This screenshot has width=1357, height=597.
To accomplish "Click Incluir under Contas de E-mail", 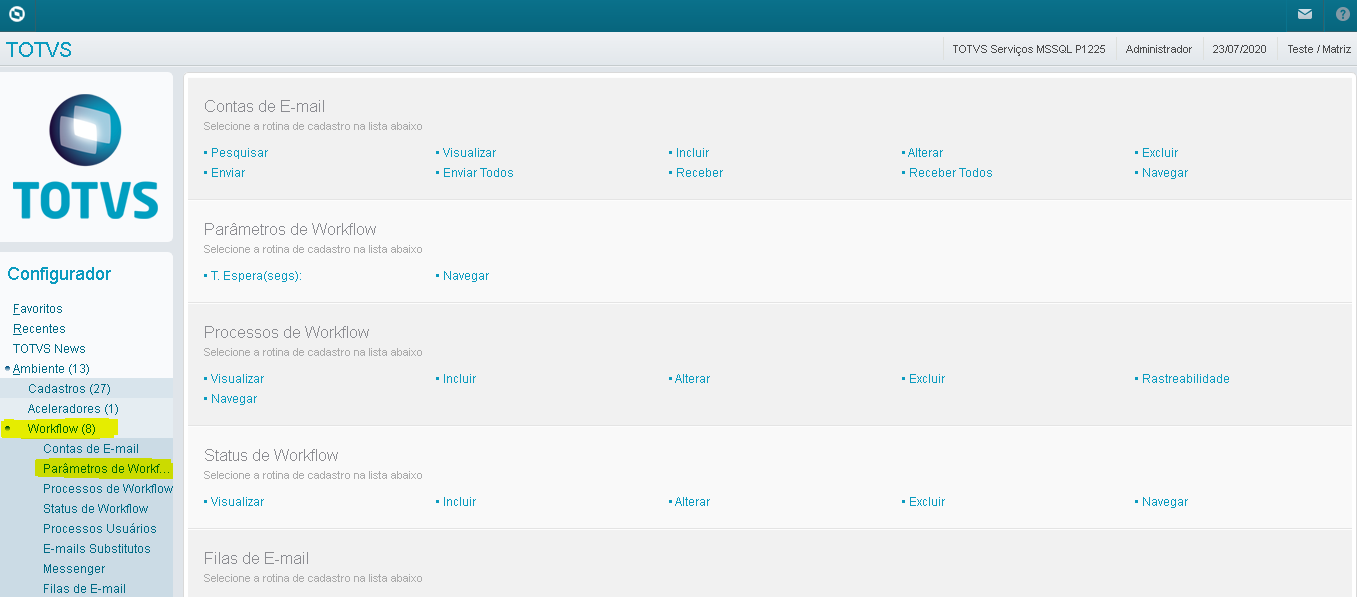I will (692, 153).
